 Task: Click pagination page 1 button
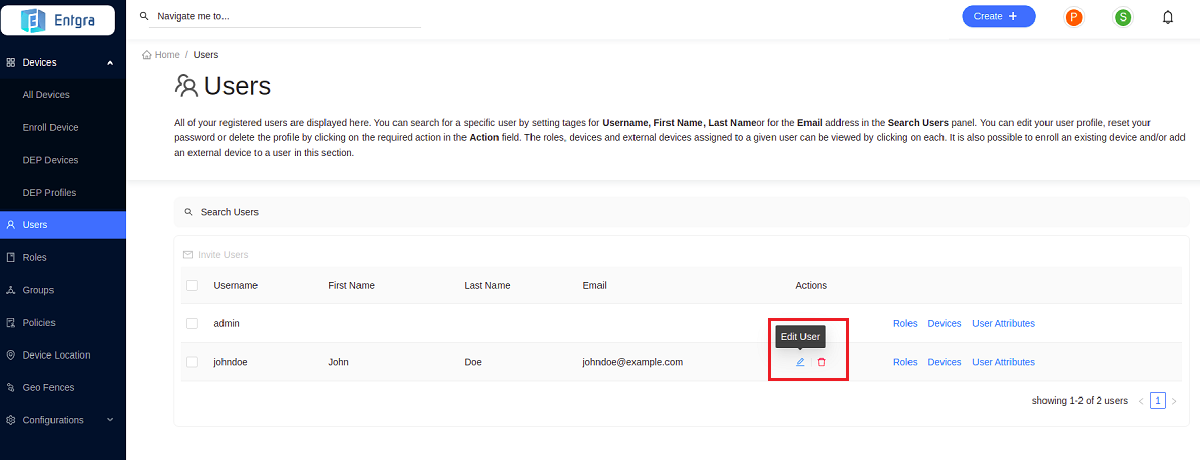pos(1157,401)
